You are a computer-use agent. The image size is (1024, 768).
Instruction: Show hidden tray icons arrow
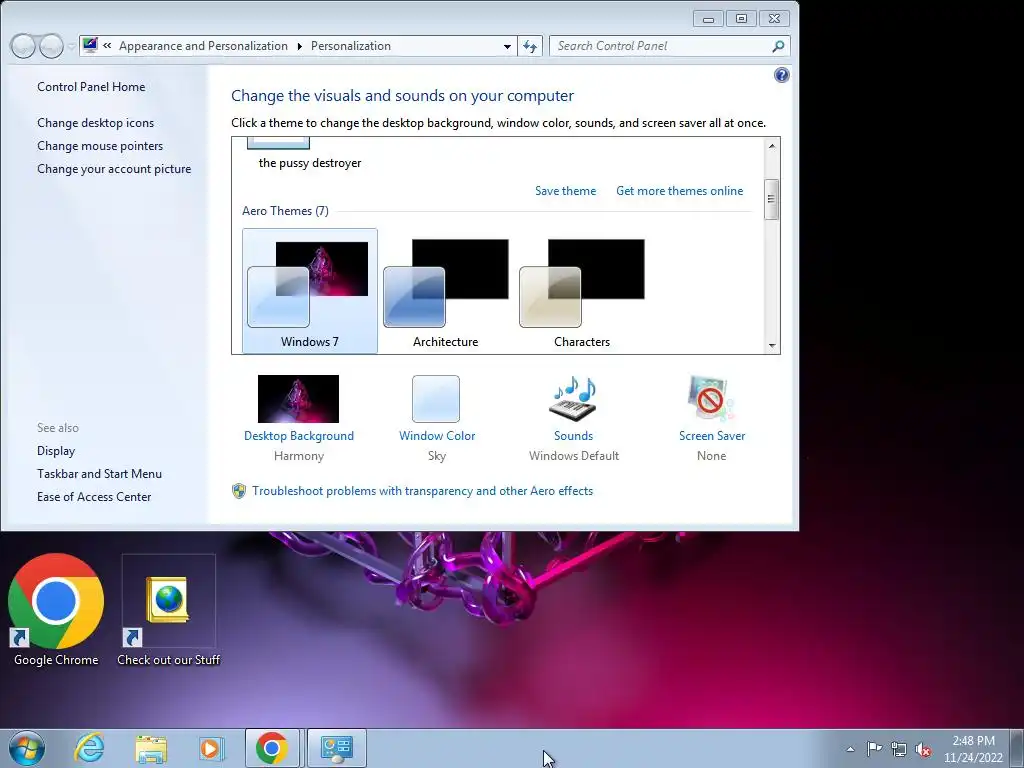click(x=850, y=749)
